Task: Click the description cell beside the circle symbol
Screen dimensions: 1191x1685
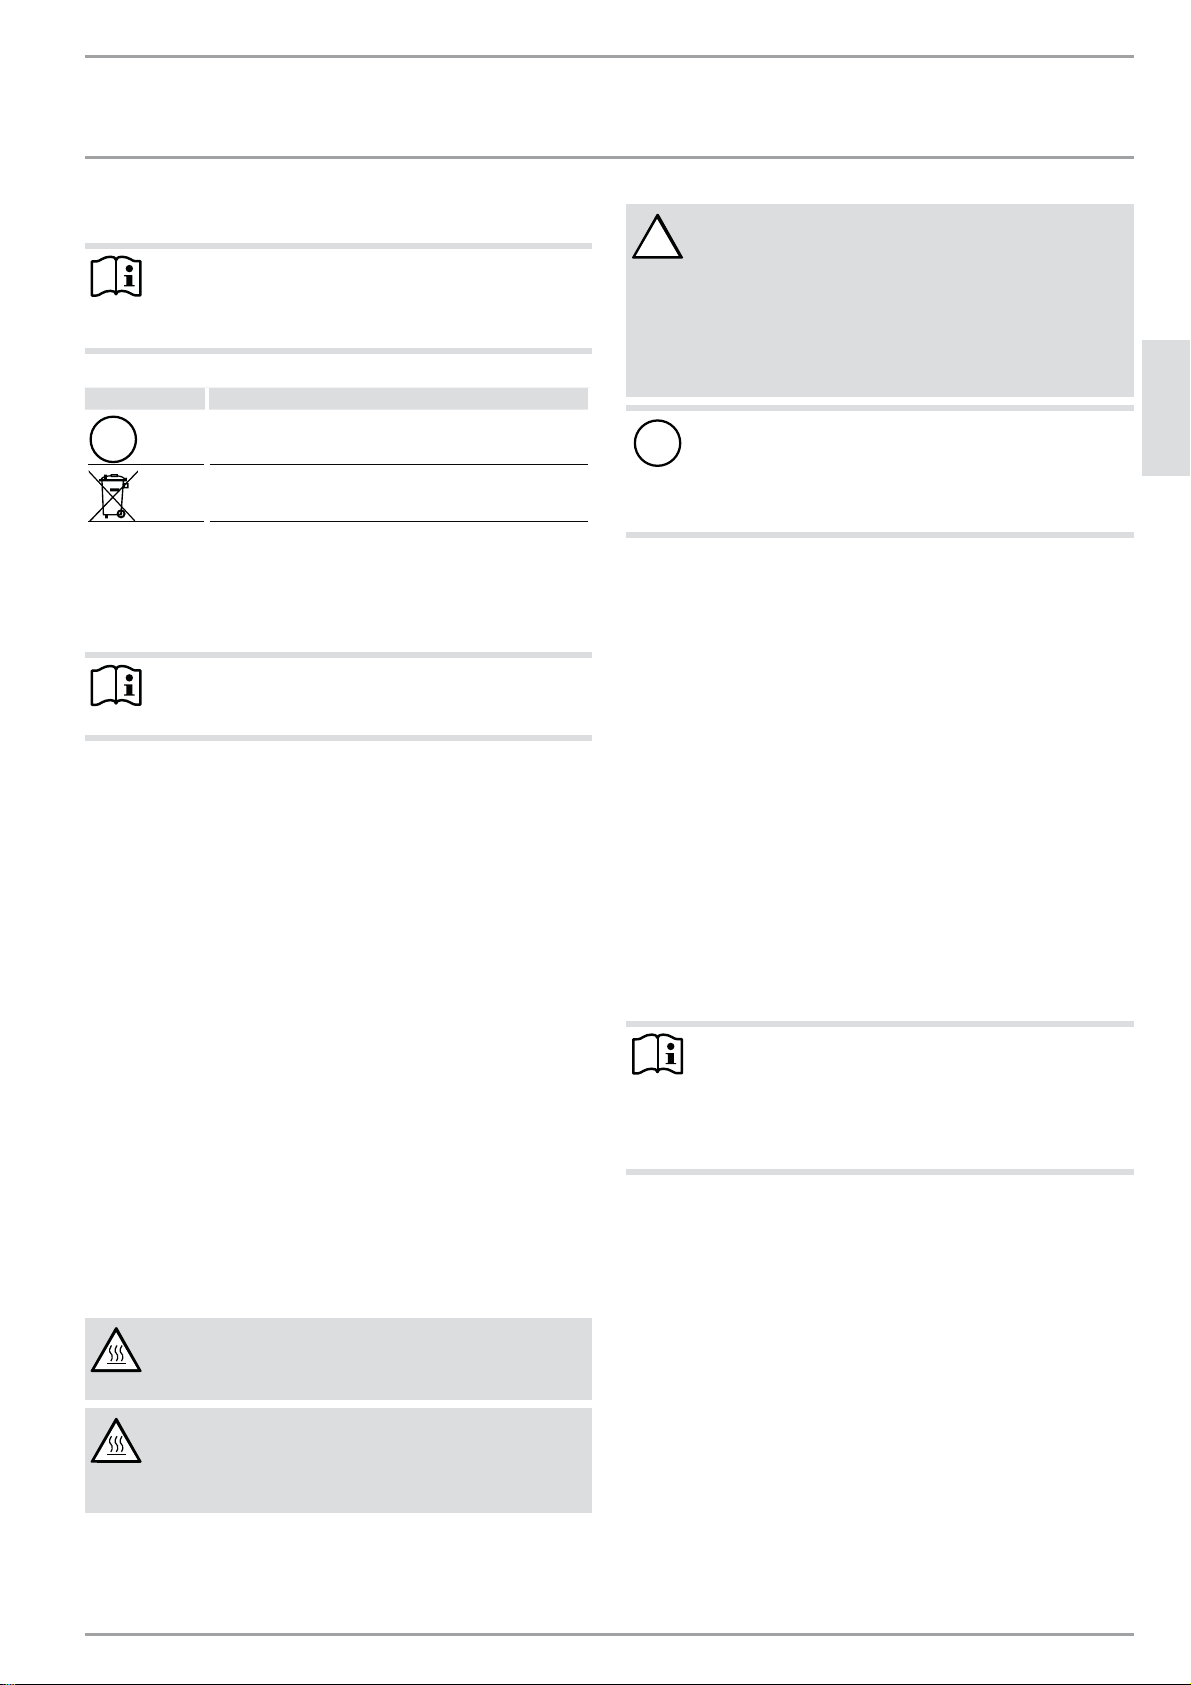Action: click(x=398, y=437)
